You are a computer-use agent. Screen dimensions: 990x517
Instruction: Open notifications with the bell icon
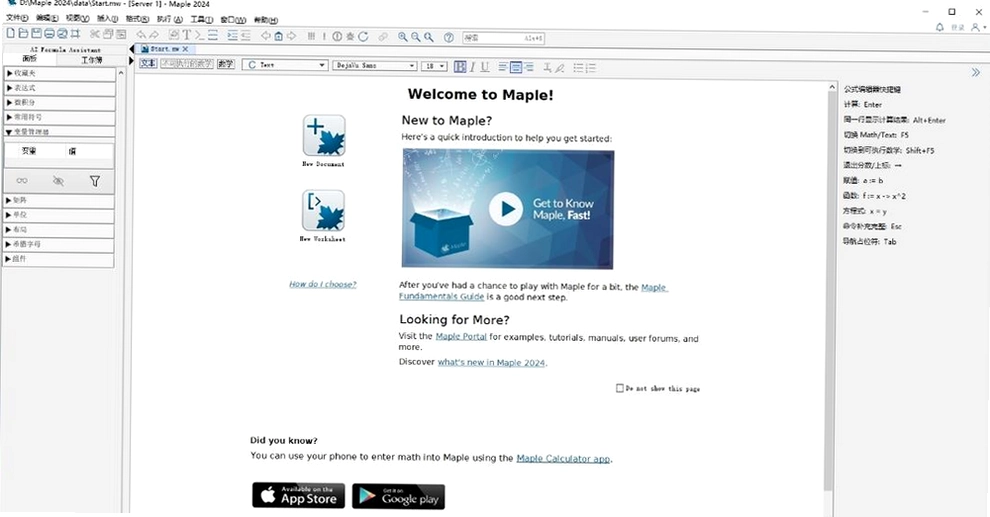(x=939, y=27)
